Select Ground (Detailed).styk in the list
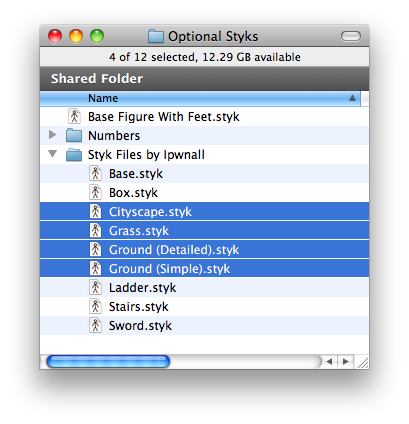The width and height of the screenshot is (409, 424). click(x=204, y=250)
